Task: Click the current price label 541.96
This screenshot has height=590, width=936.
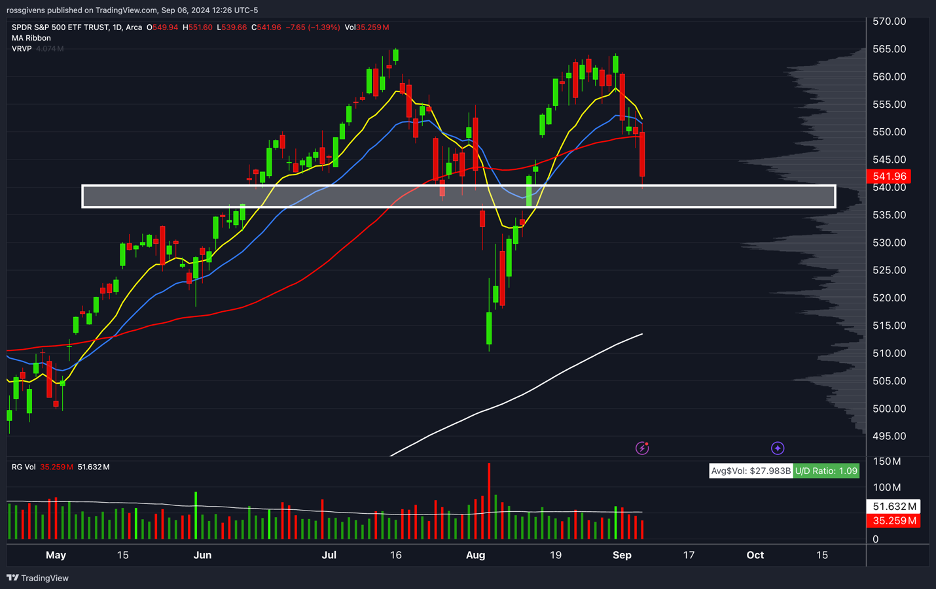Action: coord(889,176)
